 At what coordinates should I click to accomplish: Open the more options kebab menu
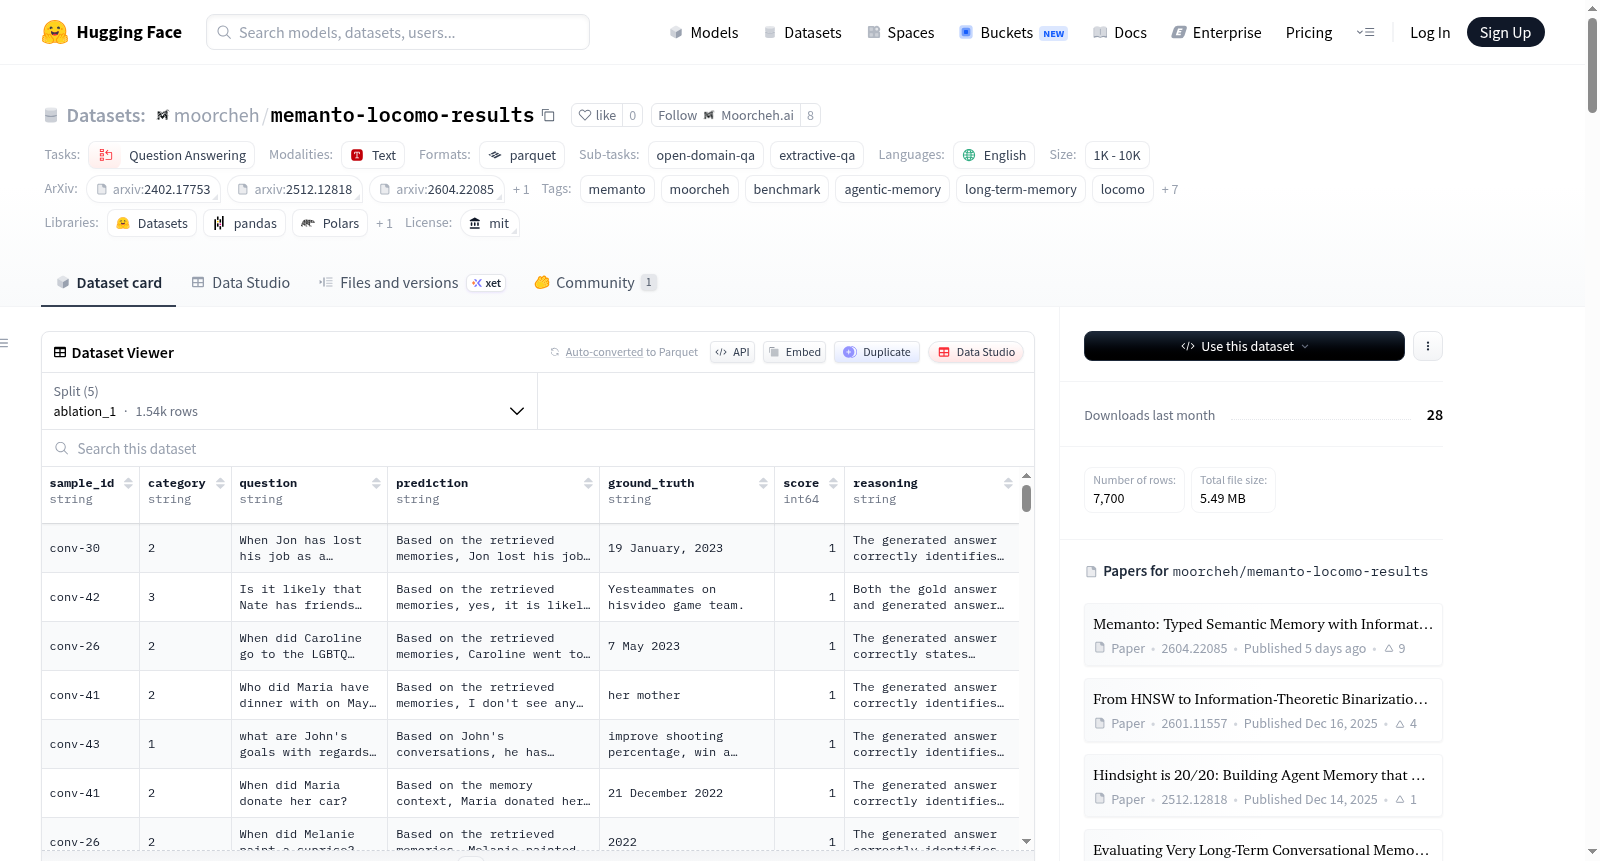(1427, 346)
